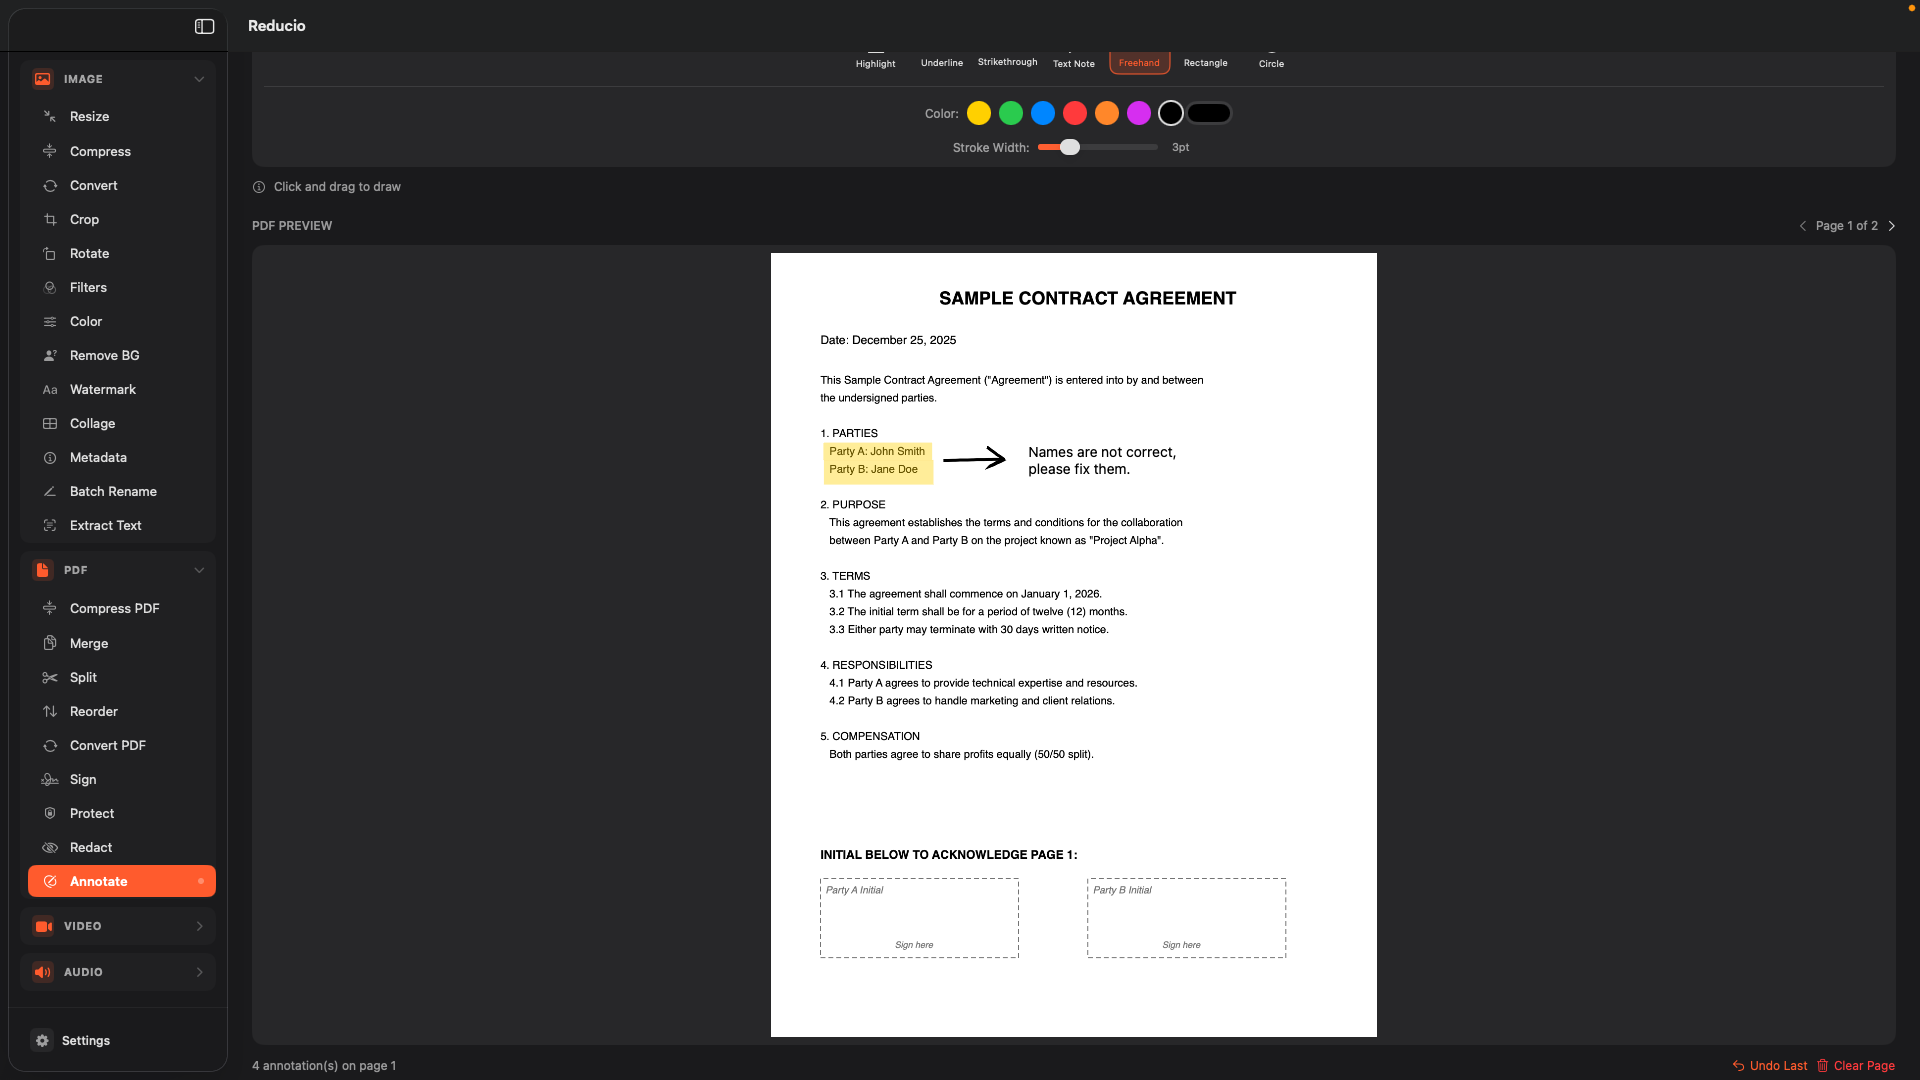Screen dimensions: 1920x1080
Task: Select the black stroke color option
Action: pyautogui.click(x=1170, y=113)
